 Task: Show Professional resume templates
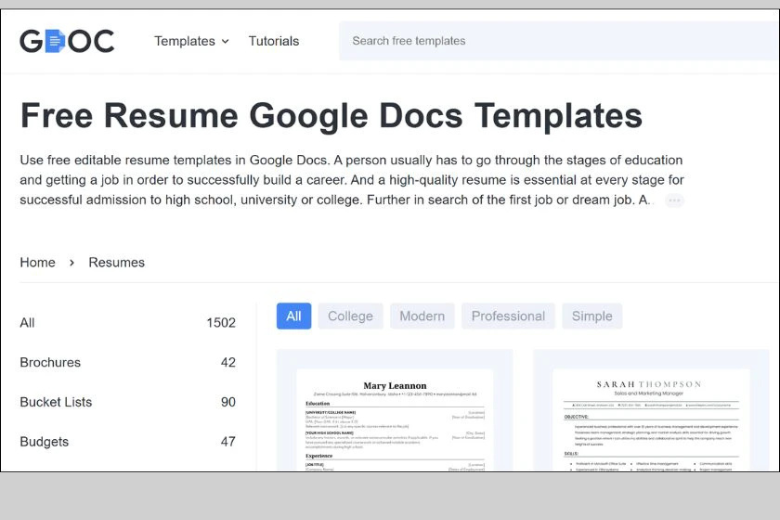[x=508, y=316]
